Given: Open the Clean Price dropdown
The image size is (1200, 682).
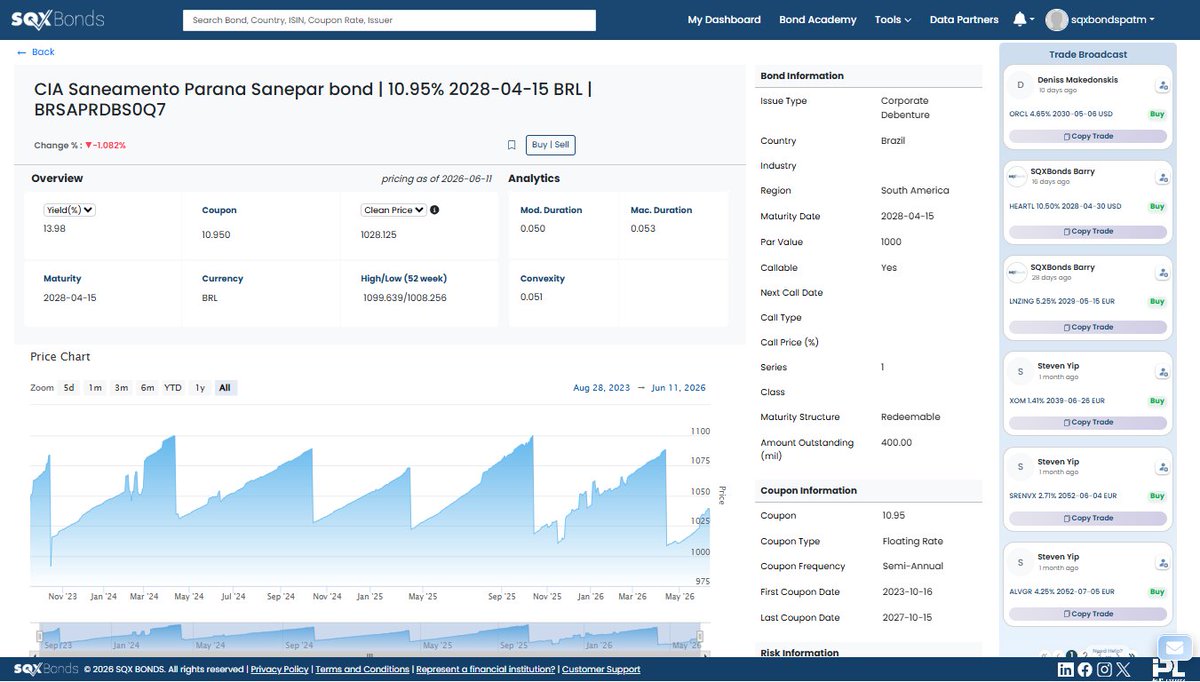Looking at the screenshot, I should (x=394, y=210).
